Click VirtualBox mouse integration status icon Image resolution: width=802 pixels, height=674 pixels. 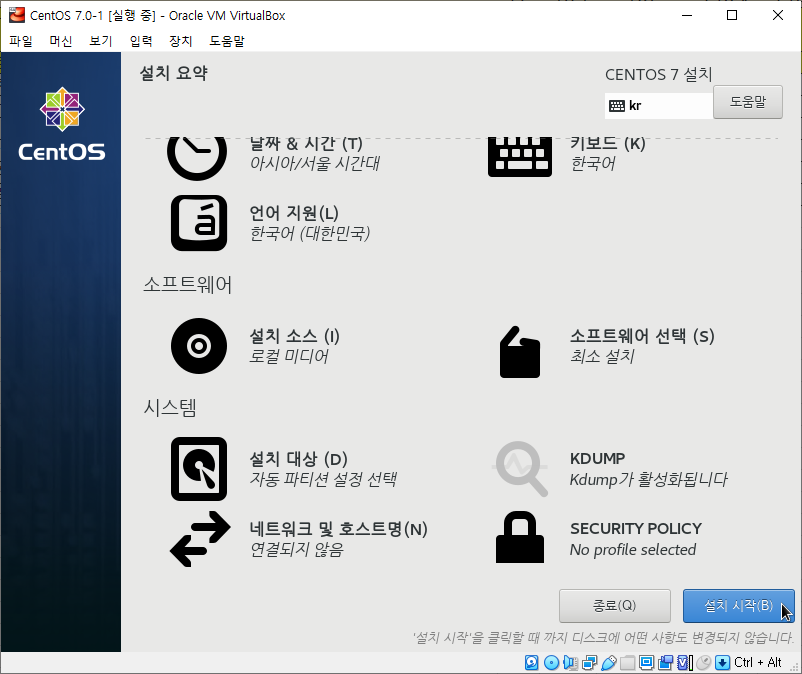(x=704, y=663)
